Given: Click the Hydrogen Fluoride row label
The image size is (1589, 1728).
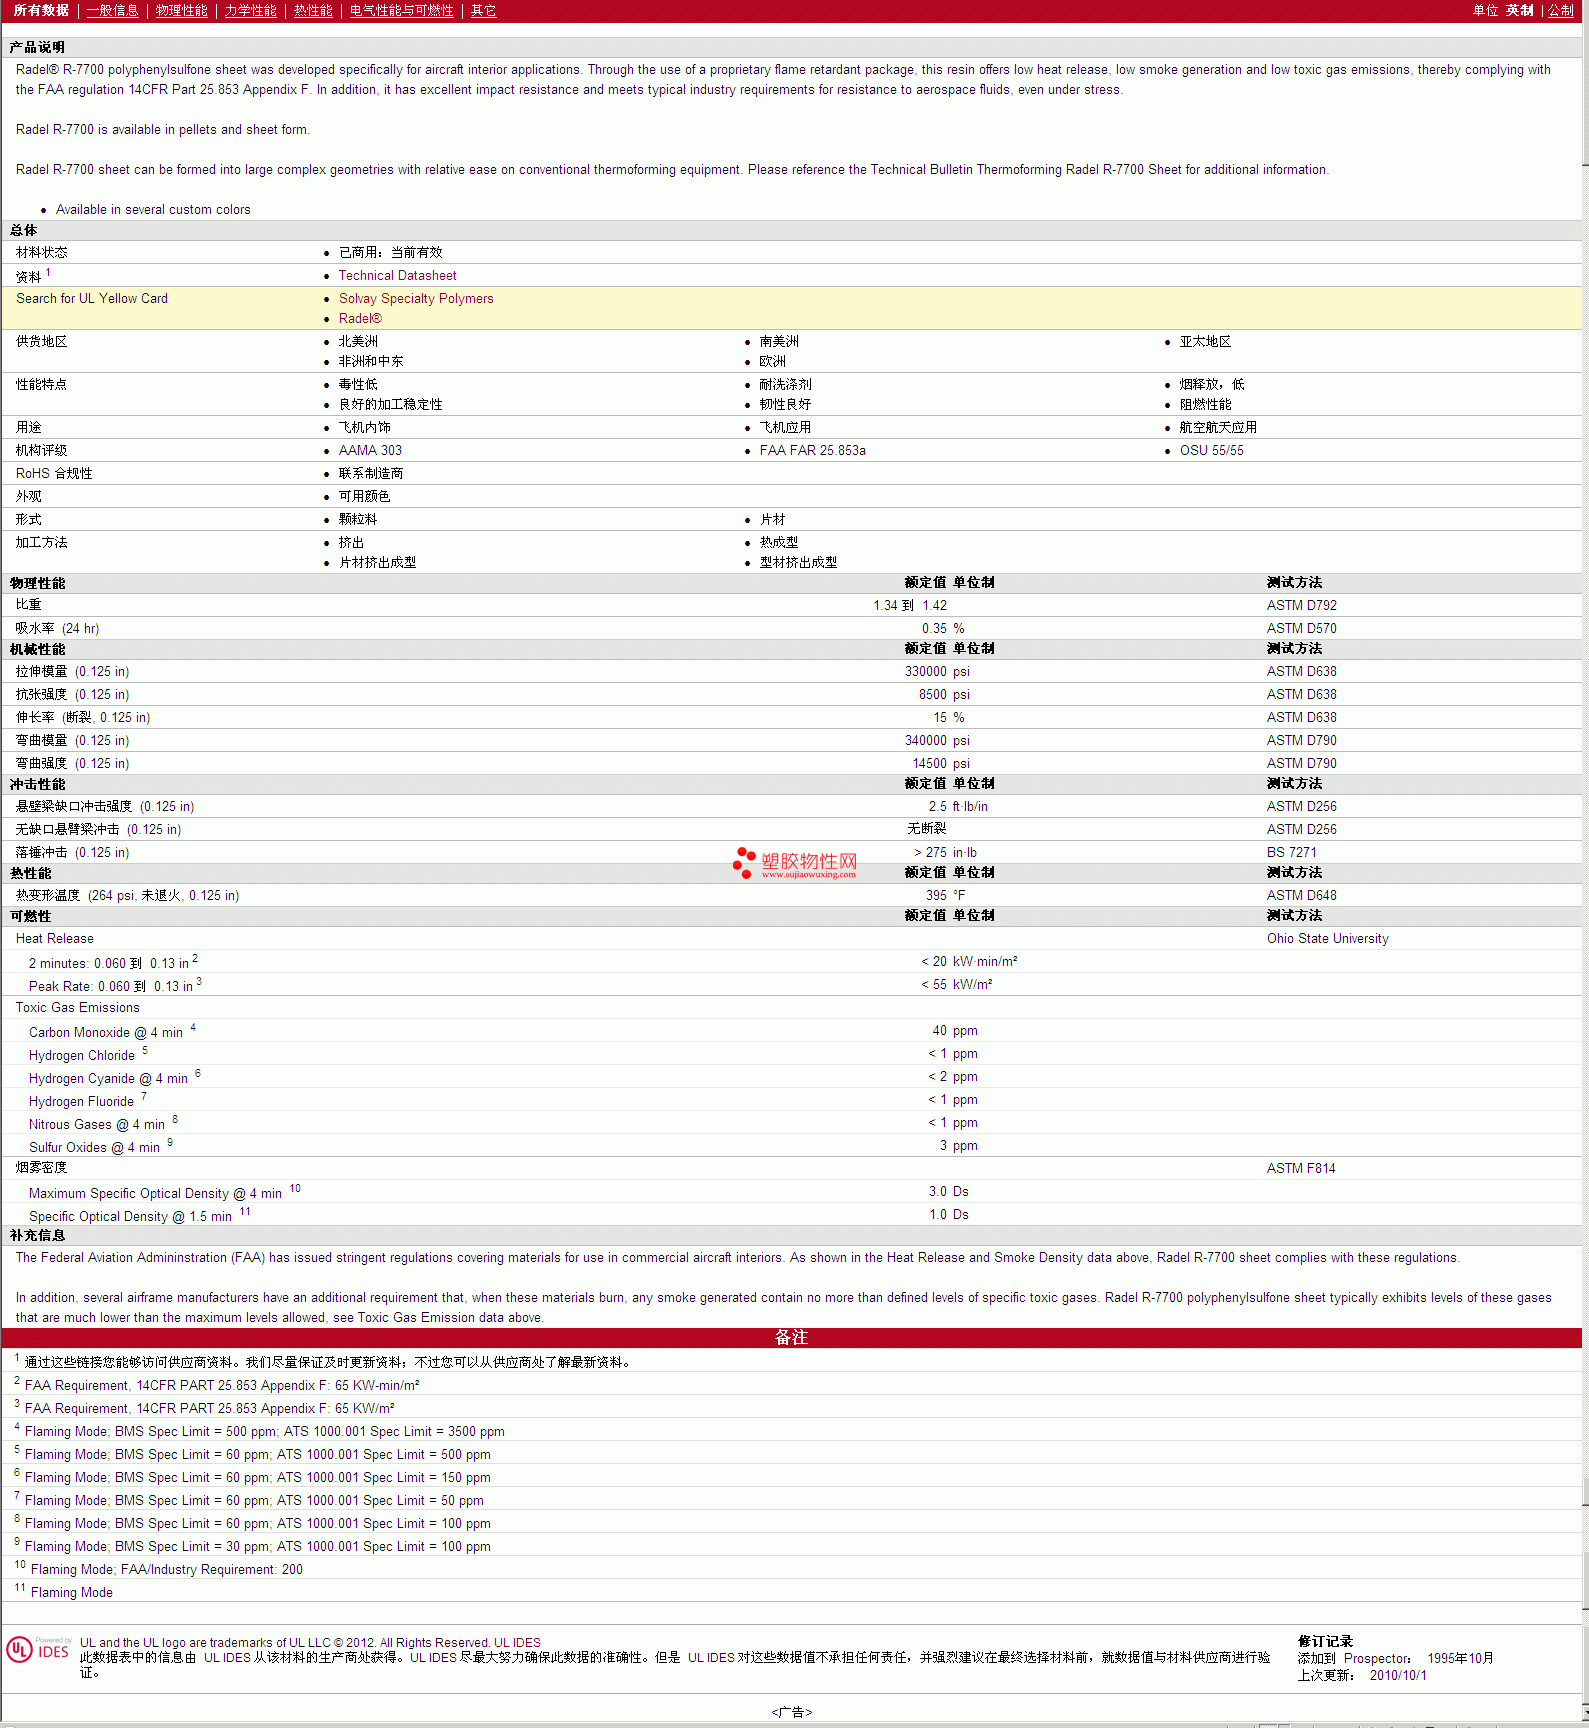Looking at the screenshot, I should coord(81,1101).
